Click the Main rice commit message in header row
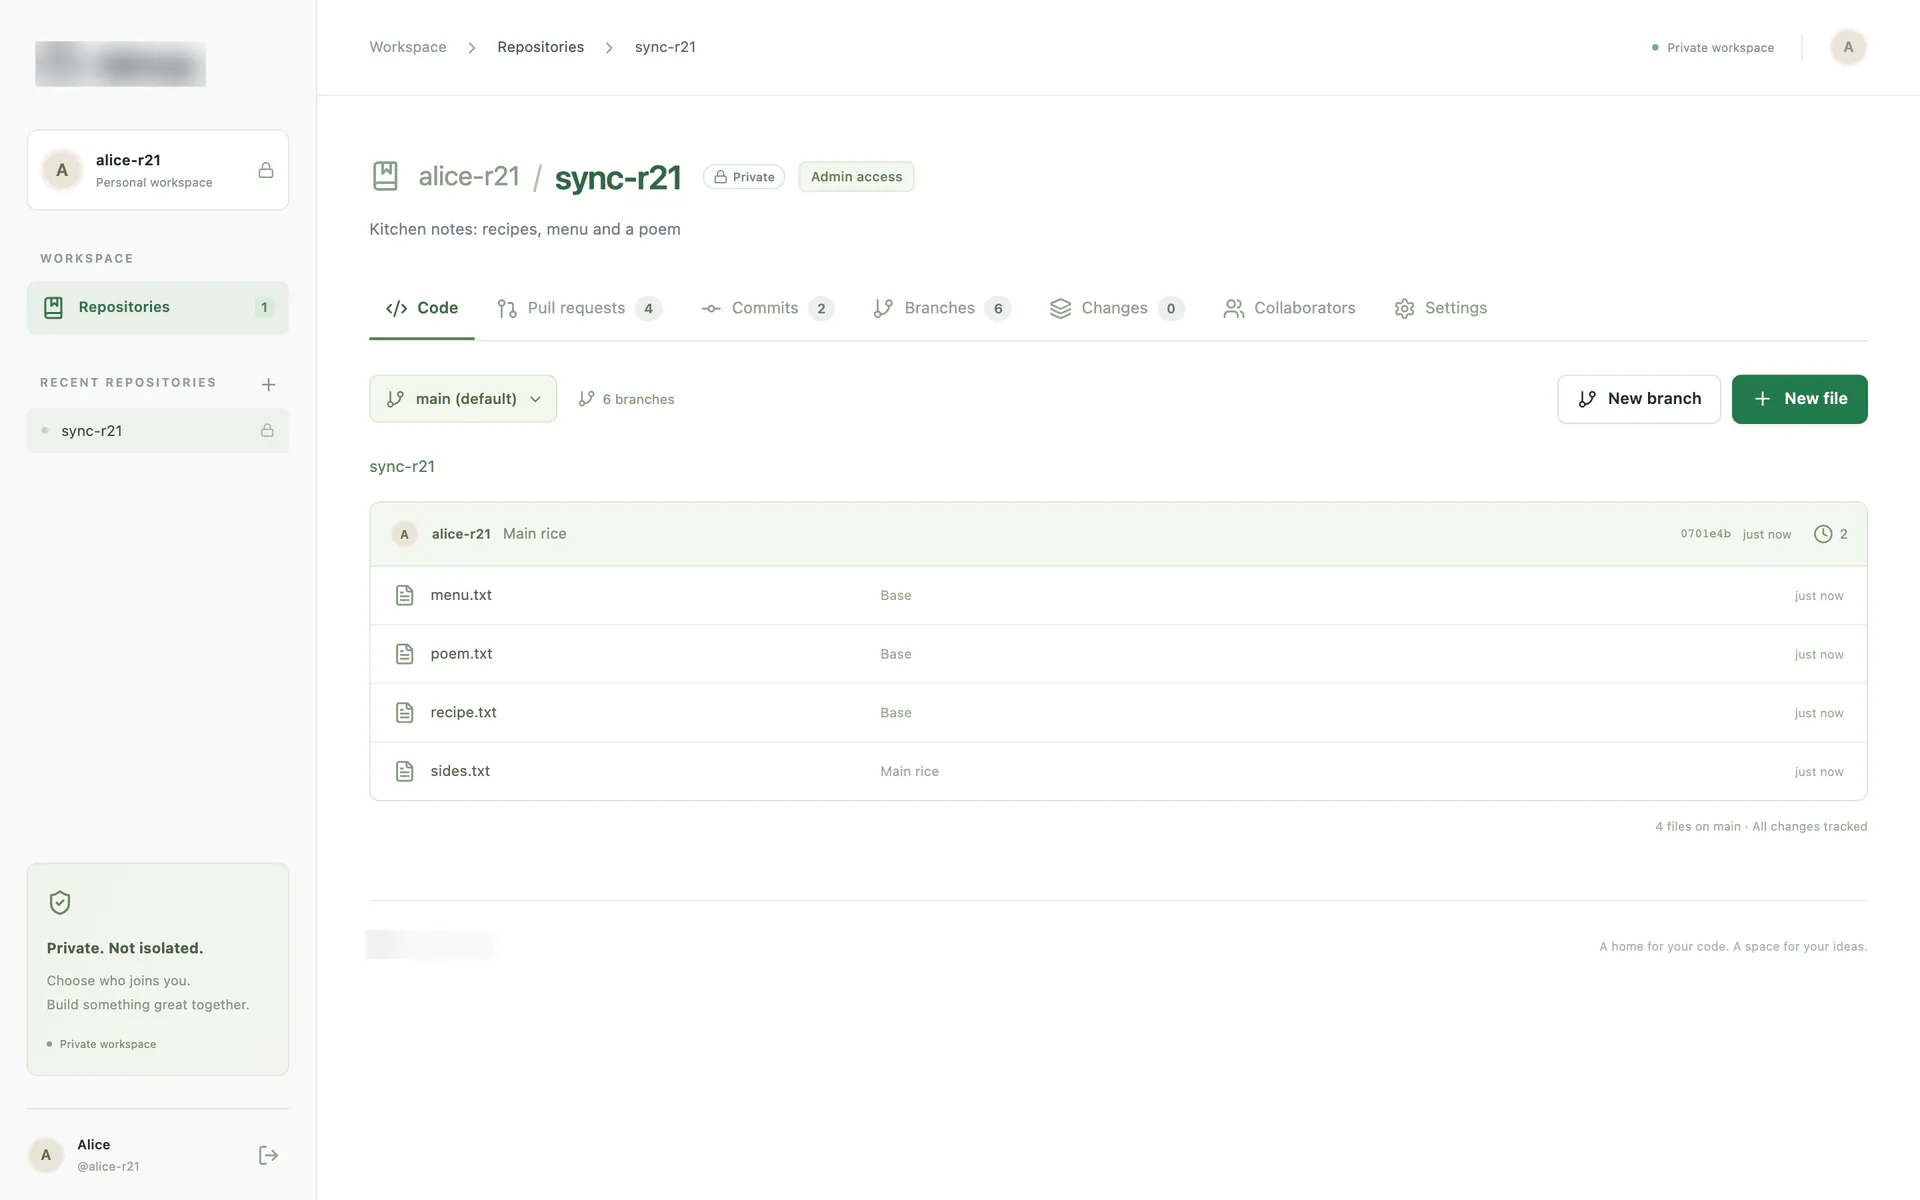1920x1200 pixels. click(534, 534)
